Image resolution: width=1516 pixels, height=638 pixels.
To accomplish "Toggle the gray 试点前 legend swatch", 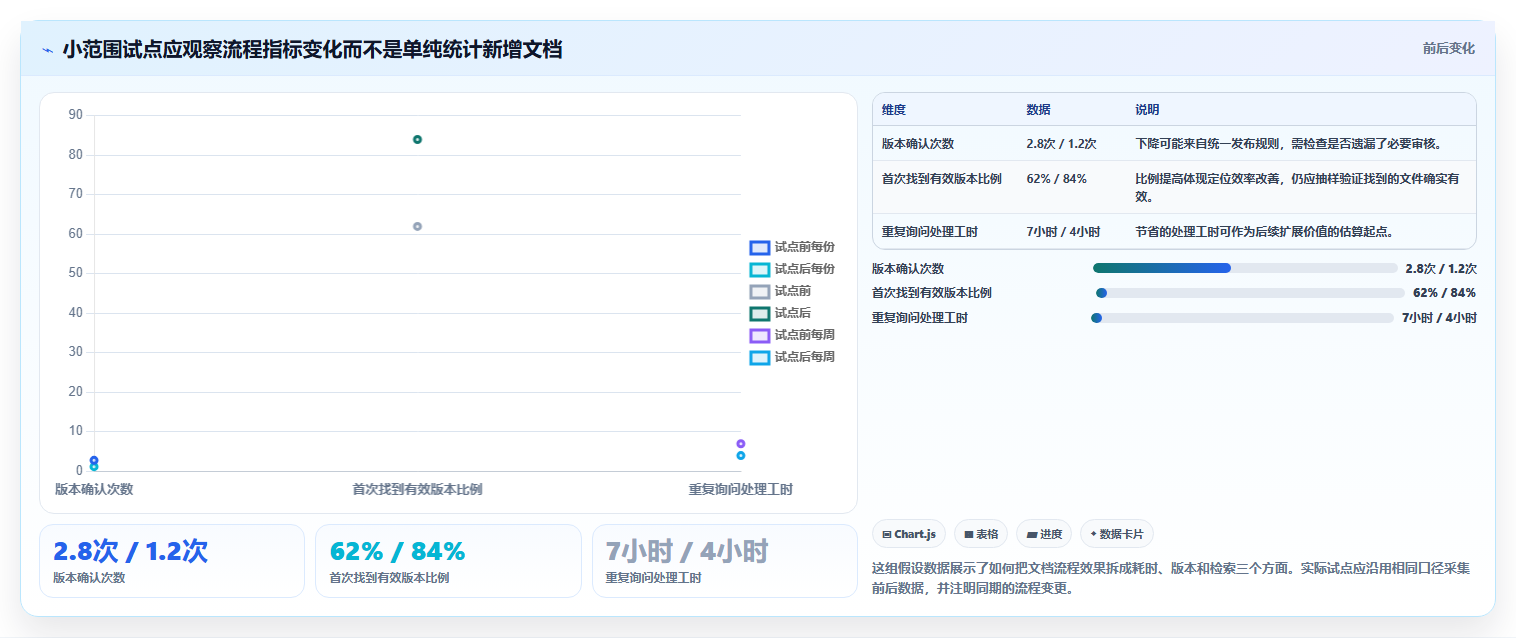I will [760, 291].
